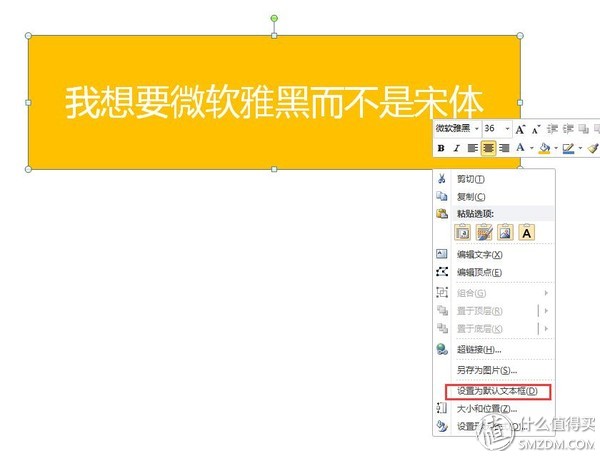600x456 pixels.
Task: Click the Size and Position icon
Action: 442,408
